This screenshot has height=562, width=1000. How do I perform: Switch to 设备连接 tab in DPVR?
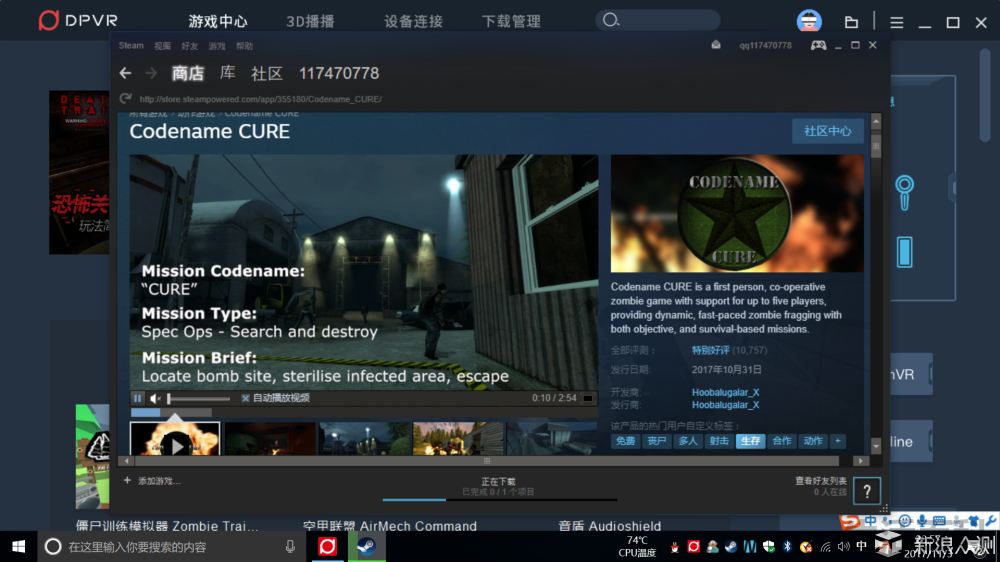pyautogui.click(x=413, y=21)
